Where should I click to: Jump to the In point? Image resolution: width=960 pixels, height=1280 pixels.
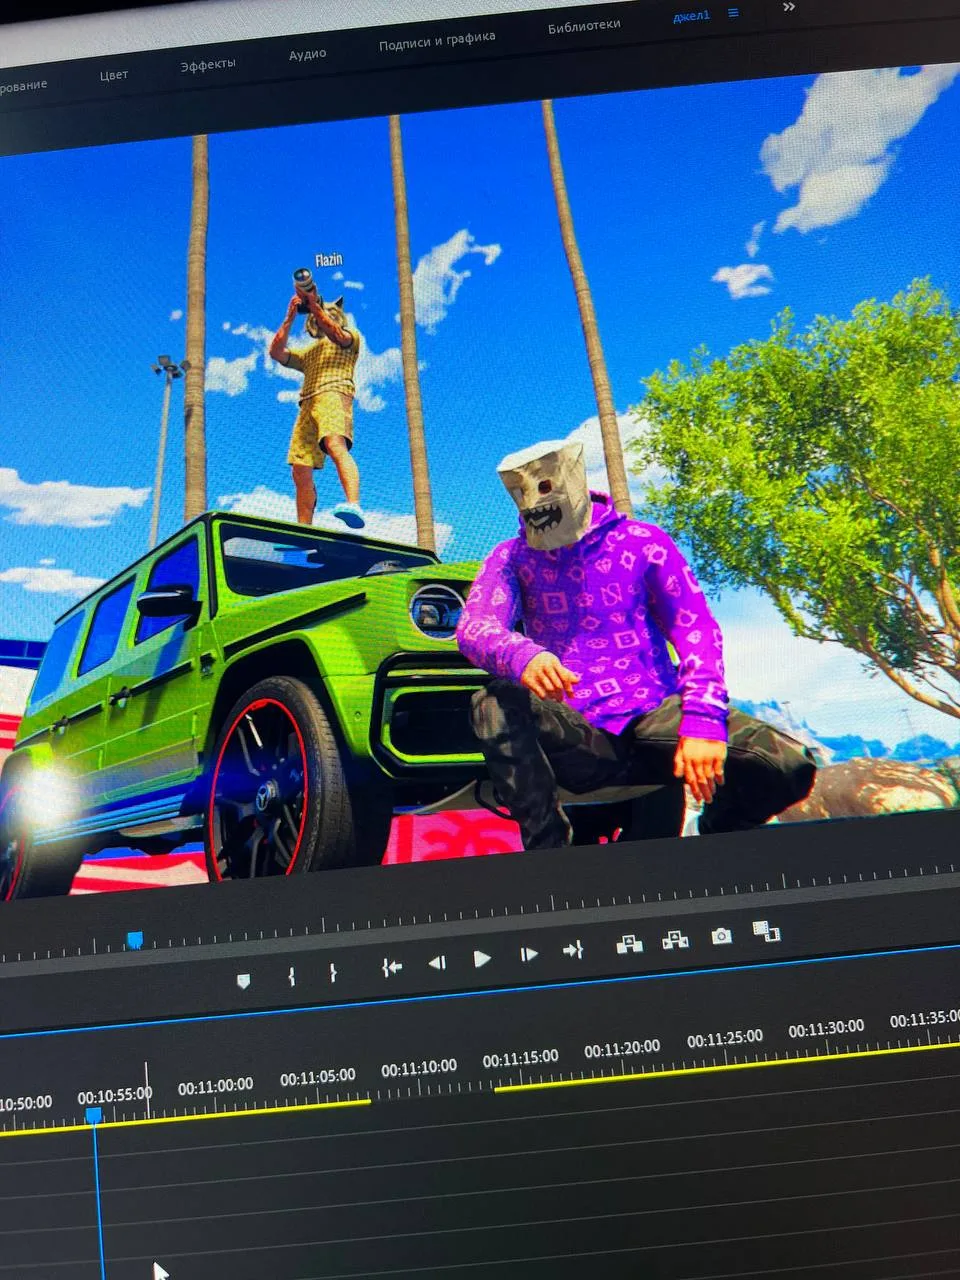pos(392,967)
